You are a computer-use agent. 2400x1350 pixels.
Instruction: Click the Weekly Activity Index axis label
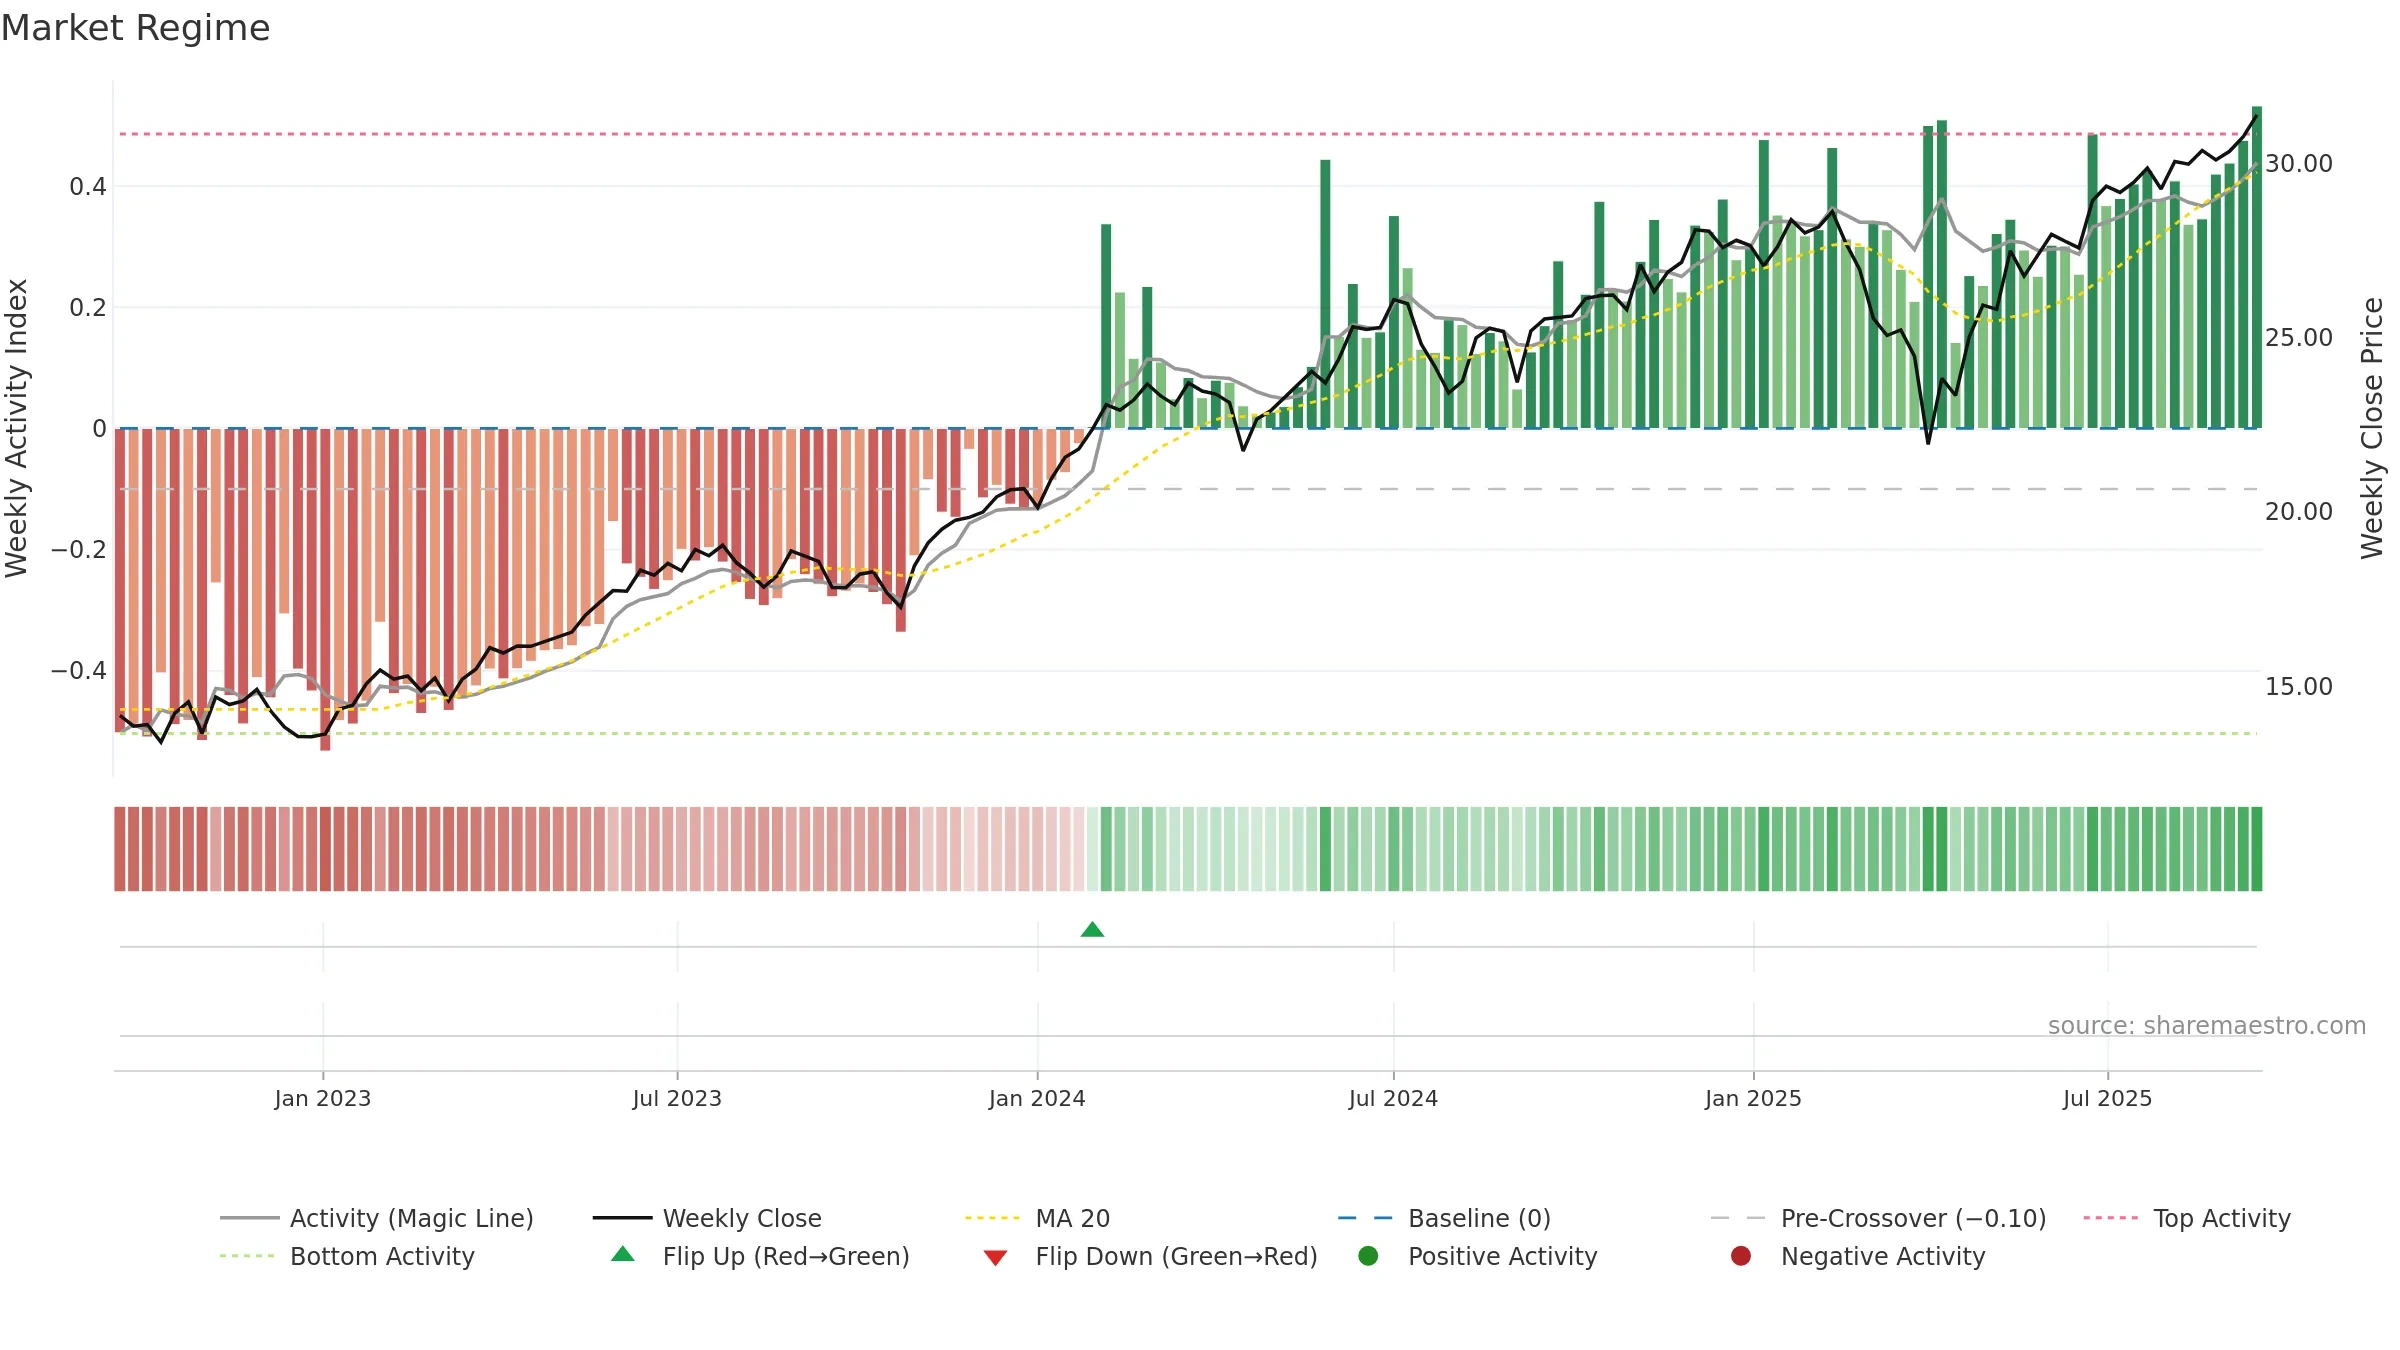tap(17, 428)
